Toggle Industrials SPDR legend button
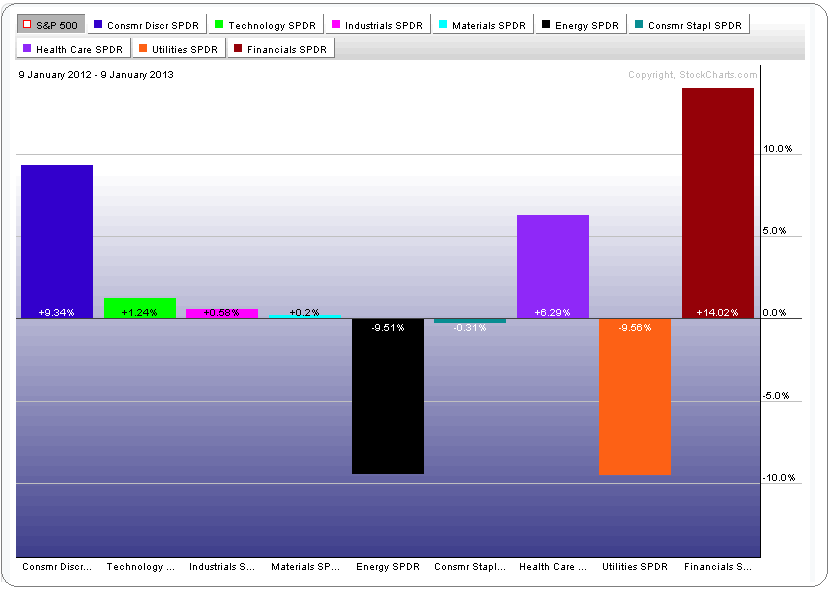The height and width of the screenshot is (597, 832). [378, 24]
